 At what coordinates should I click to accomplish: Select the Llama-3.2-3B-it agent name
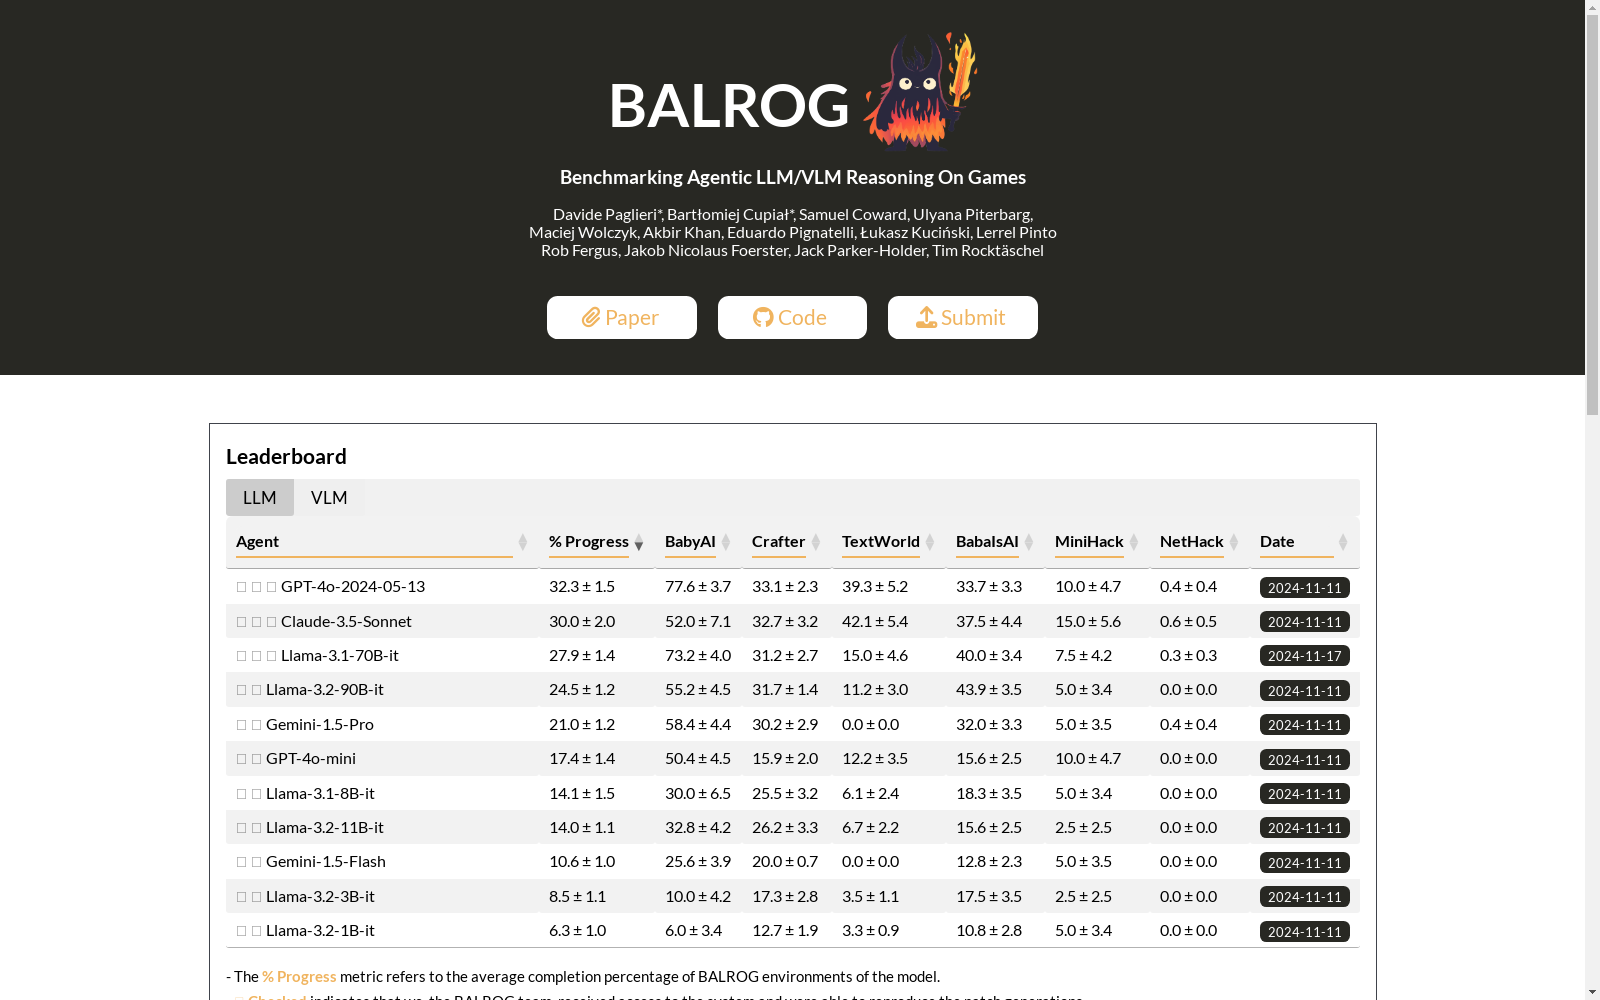(x=320, y=896)
